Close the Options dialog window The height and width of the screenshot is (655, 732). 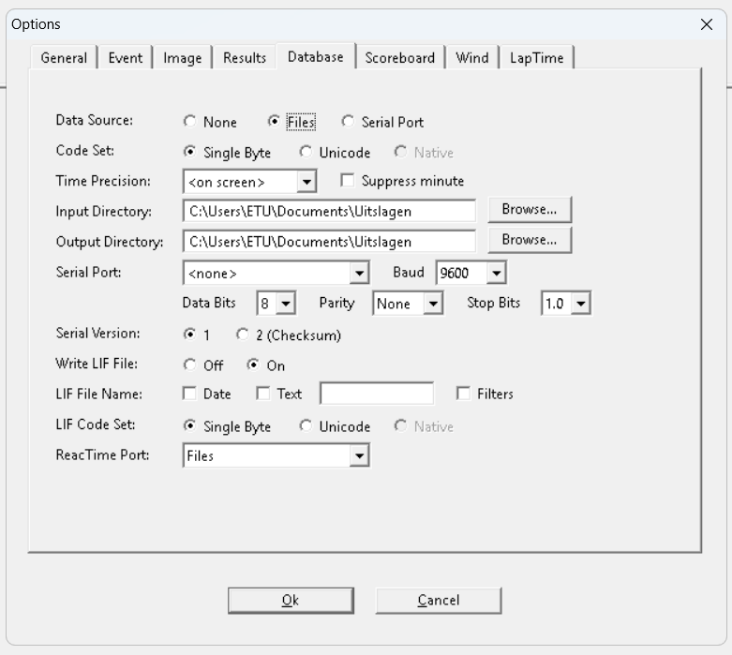tap(706, 25)
